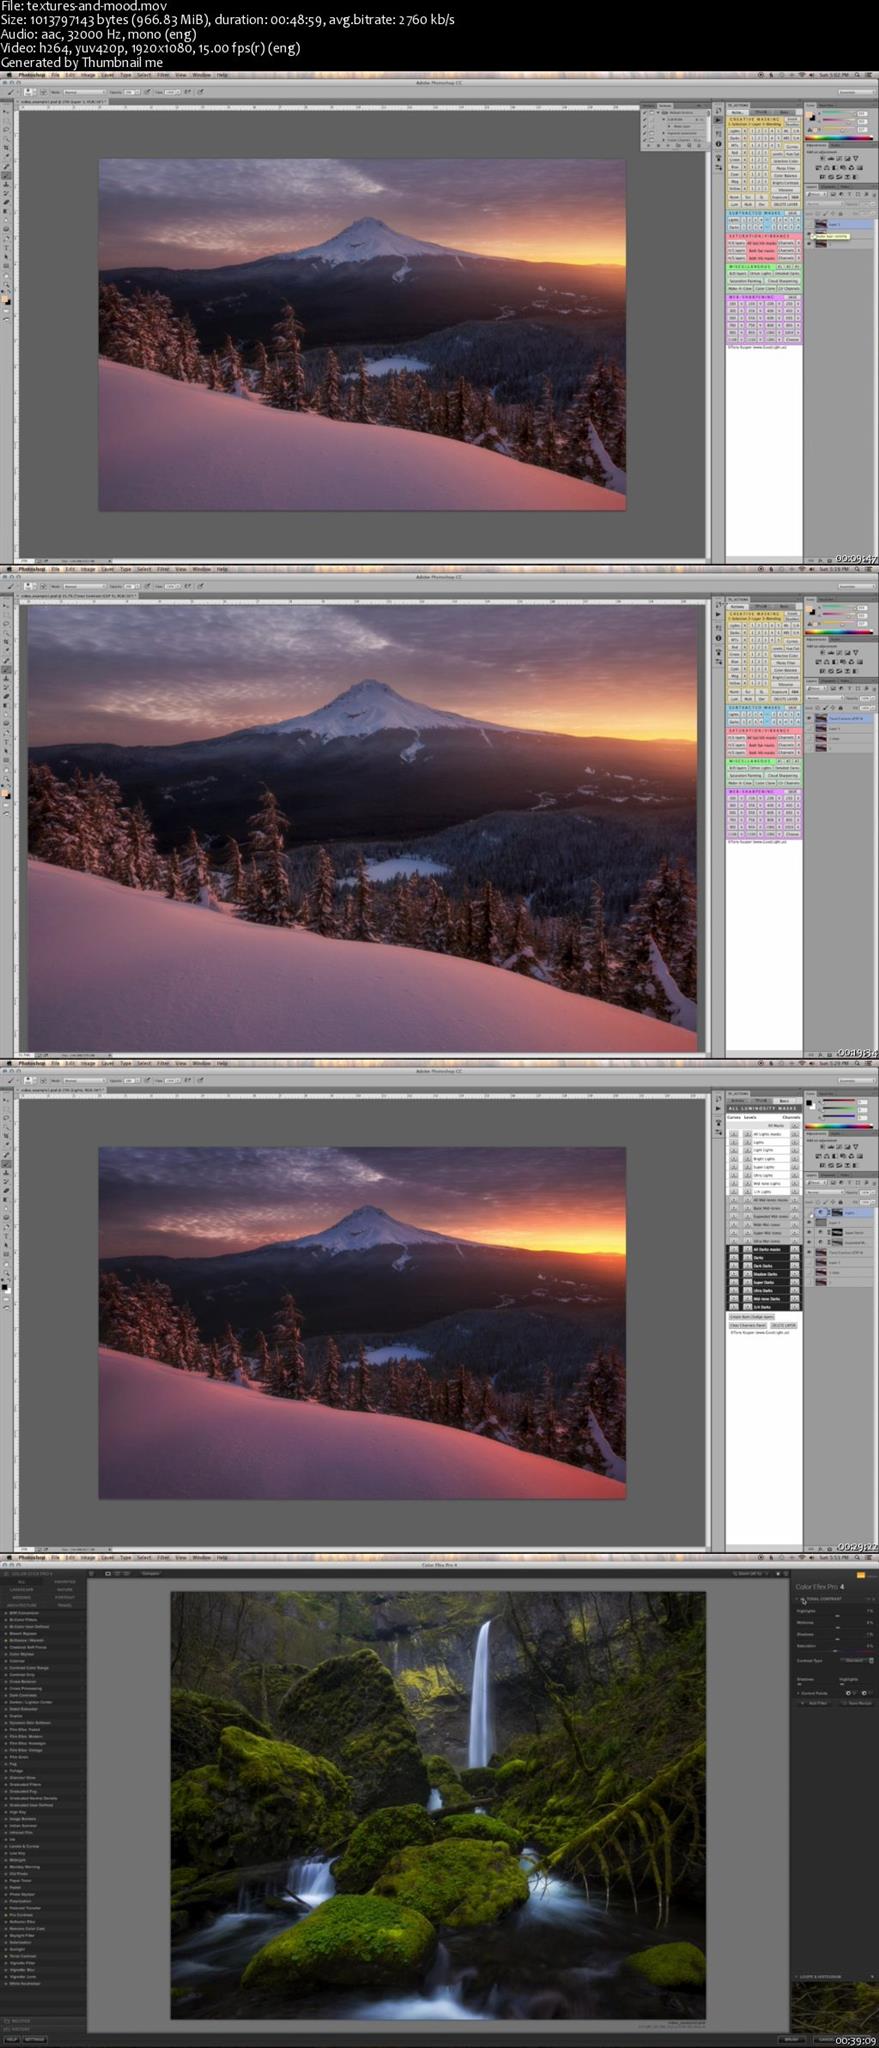The image size is (879, 2048).
Task: Toggle Tonal Contrast layer visibility in second frame
Action: click(809, 718)
